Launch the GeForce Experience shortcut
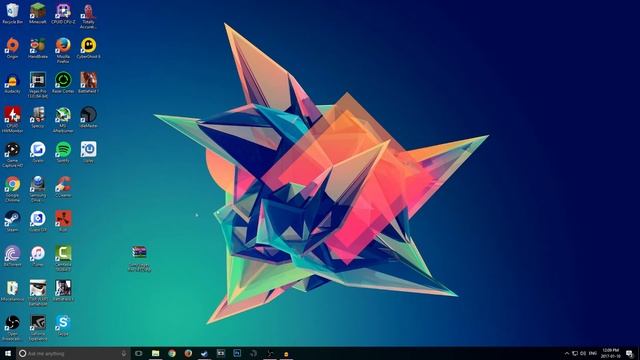 click(x=38, y=328)
